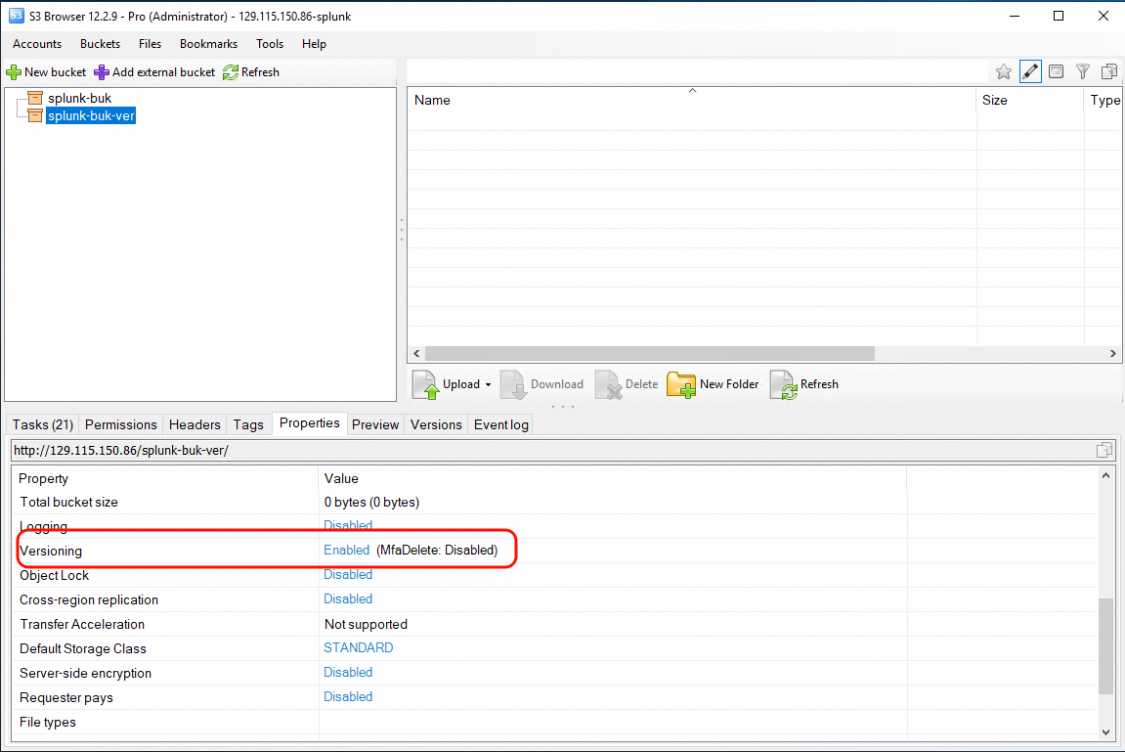Switch to the Permissions tab
1125x752 pixels.
pos(121,425)
